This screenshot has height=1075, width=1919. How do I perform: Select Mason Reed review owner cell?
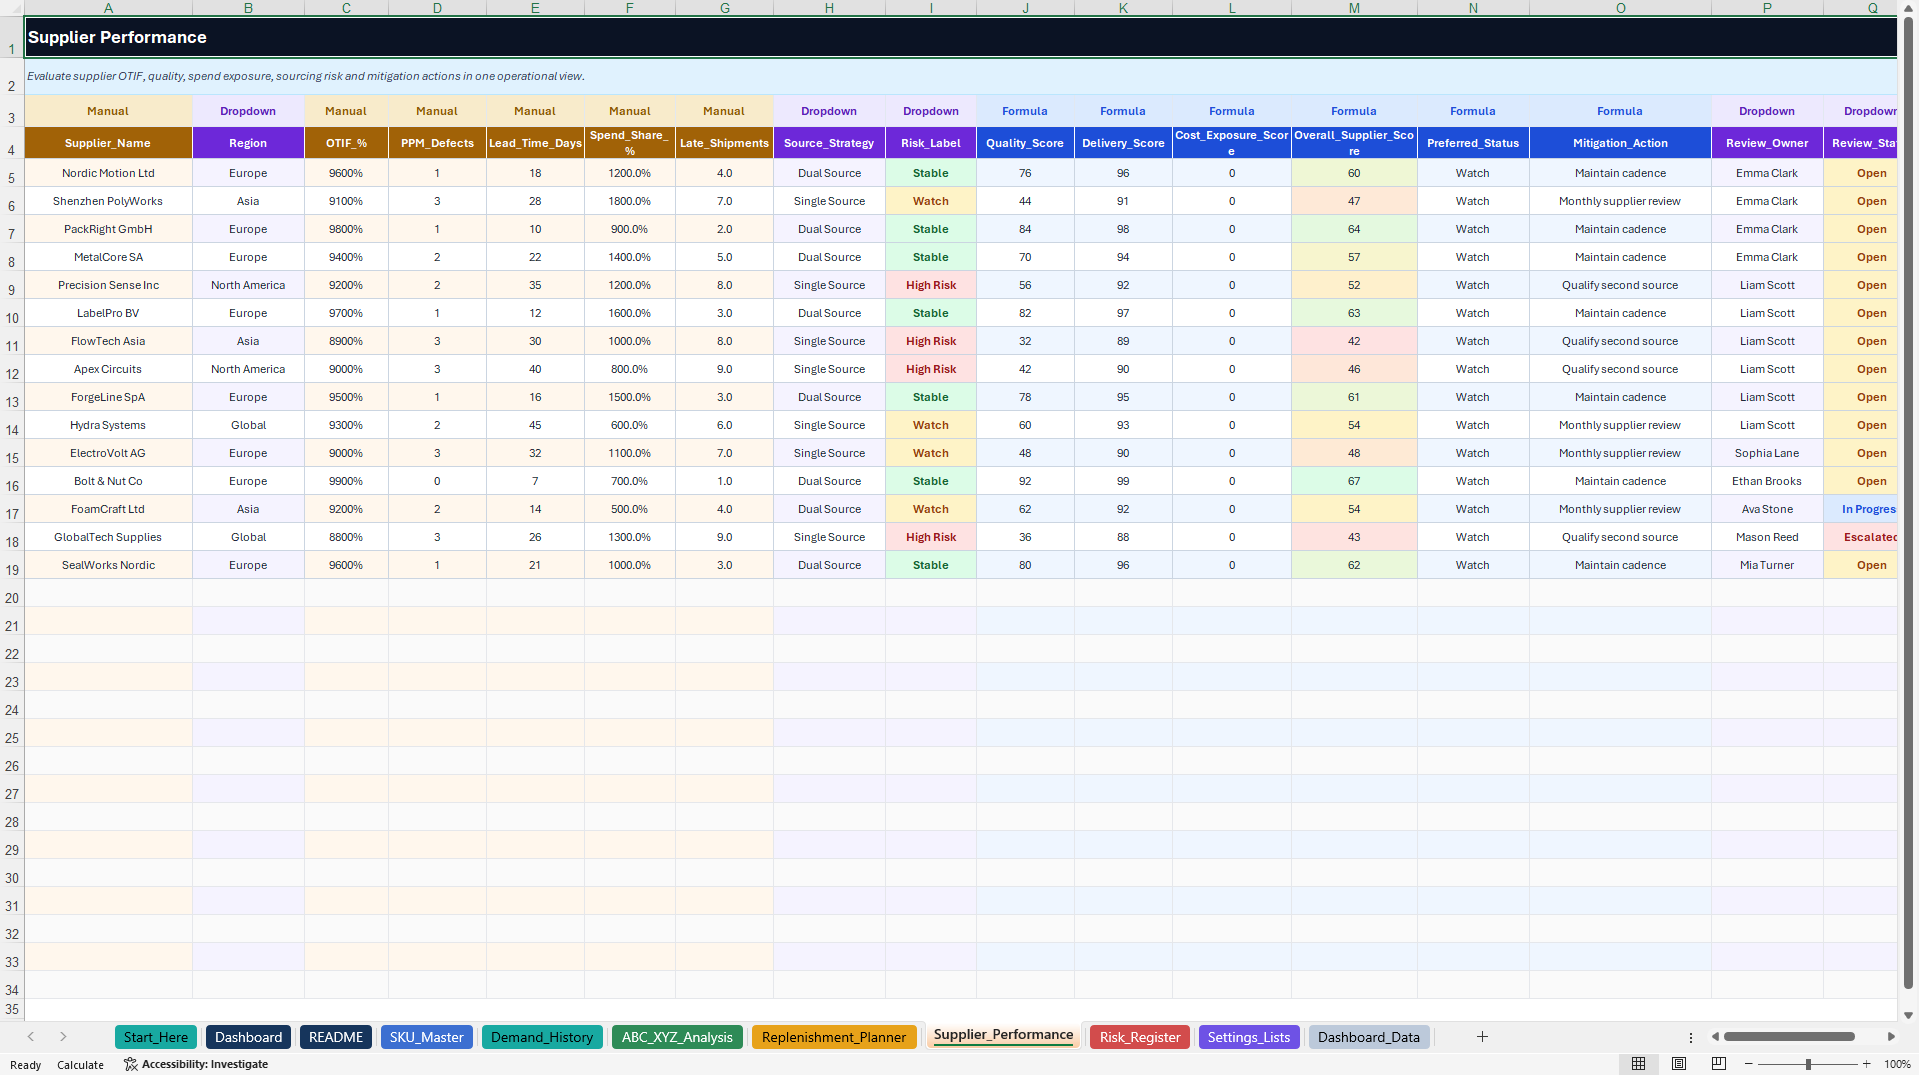1767,537
